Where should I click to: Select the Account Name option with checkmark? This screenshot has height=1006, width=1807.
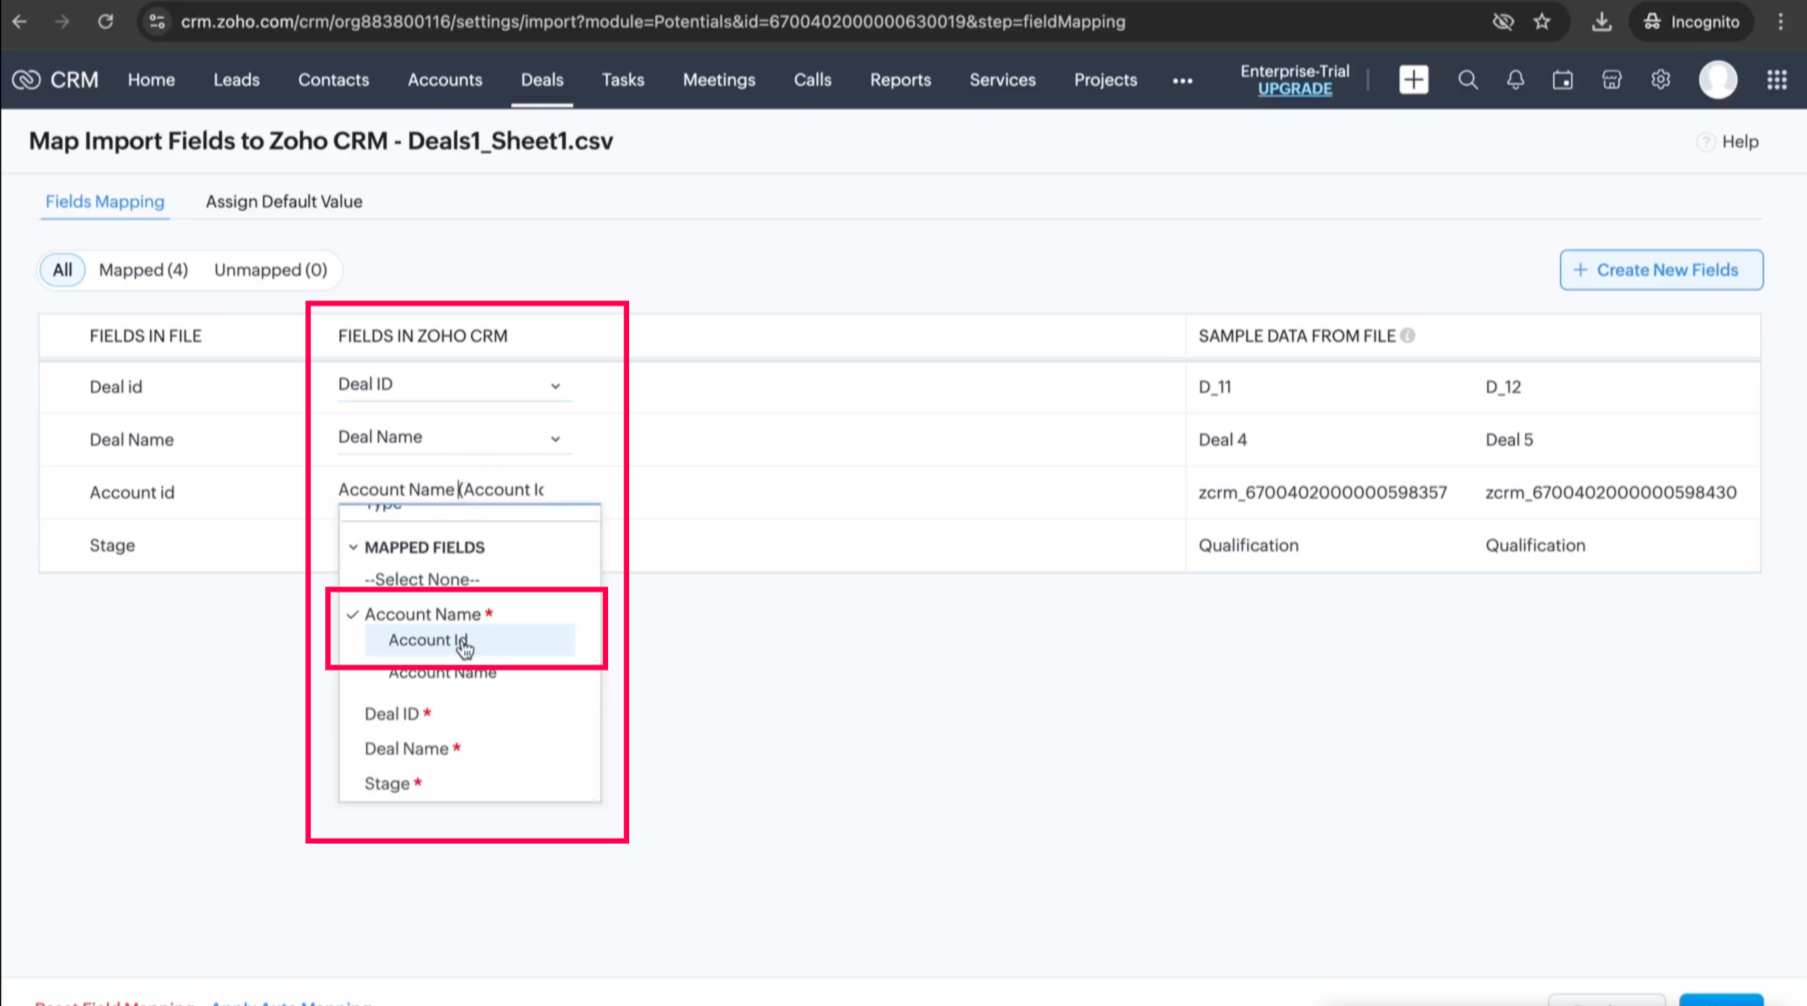tap(428, 614)
